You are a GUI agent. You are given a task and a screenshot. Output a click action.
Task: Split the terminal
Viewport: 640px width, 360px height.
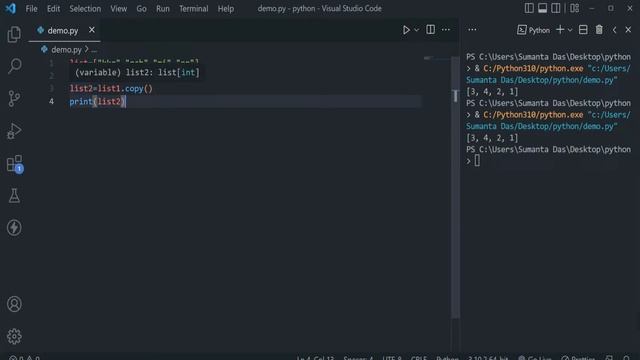[x=583, y=30]
